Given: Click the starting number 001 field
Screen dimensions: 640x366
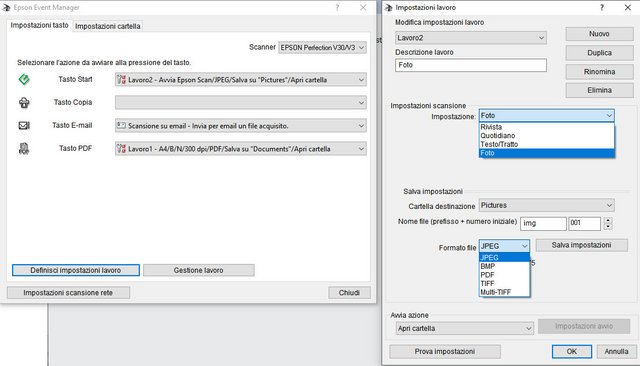Looking at the screenshot, I should [584, 223].
